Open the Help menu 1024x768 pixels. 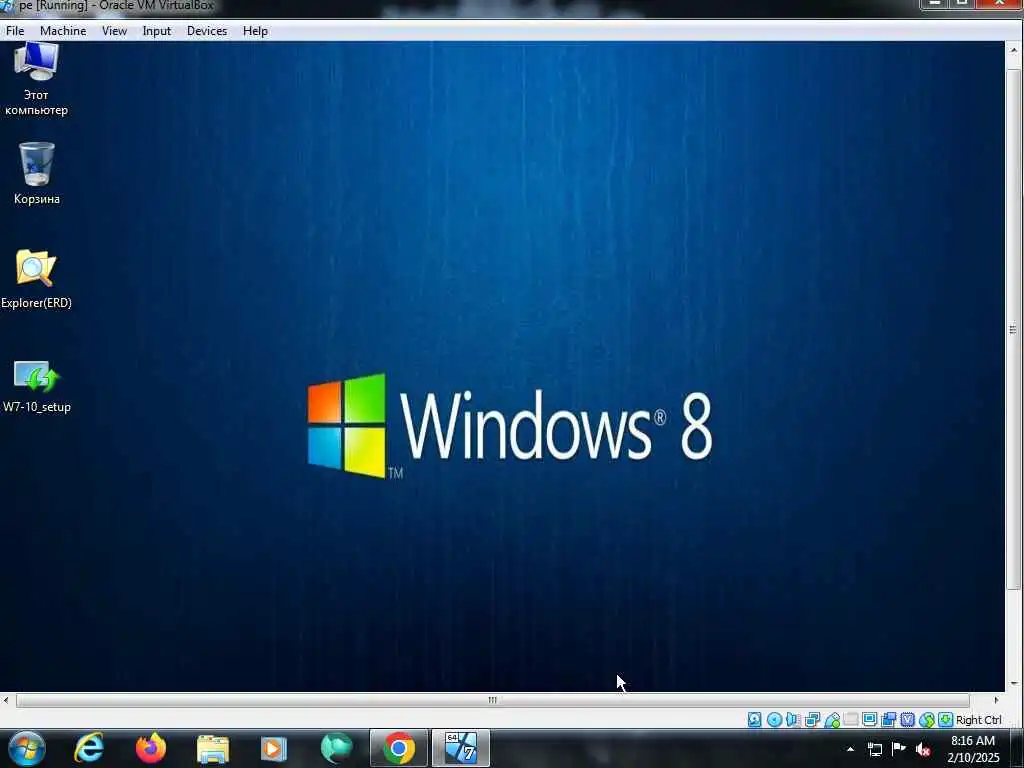[255, 31]
